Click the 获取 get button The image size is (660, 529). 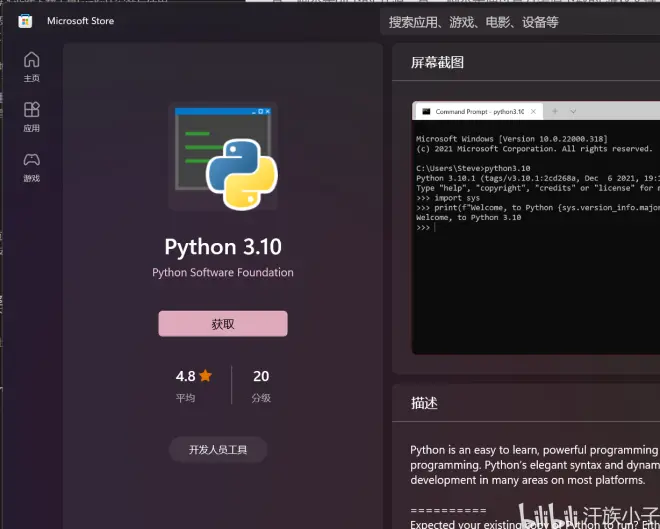(223, 324)
